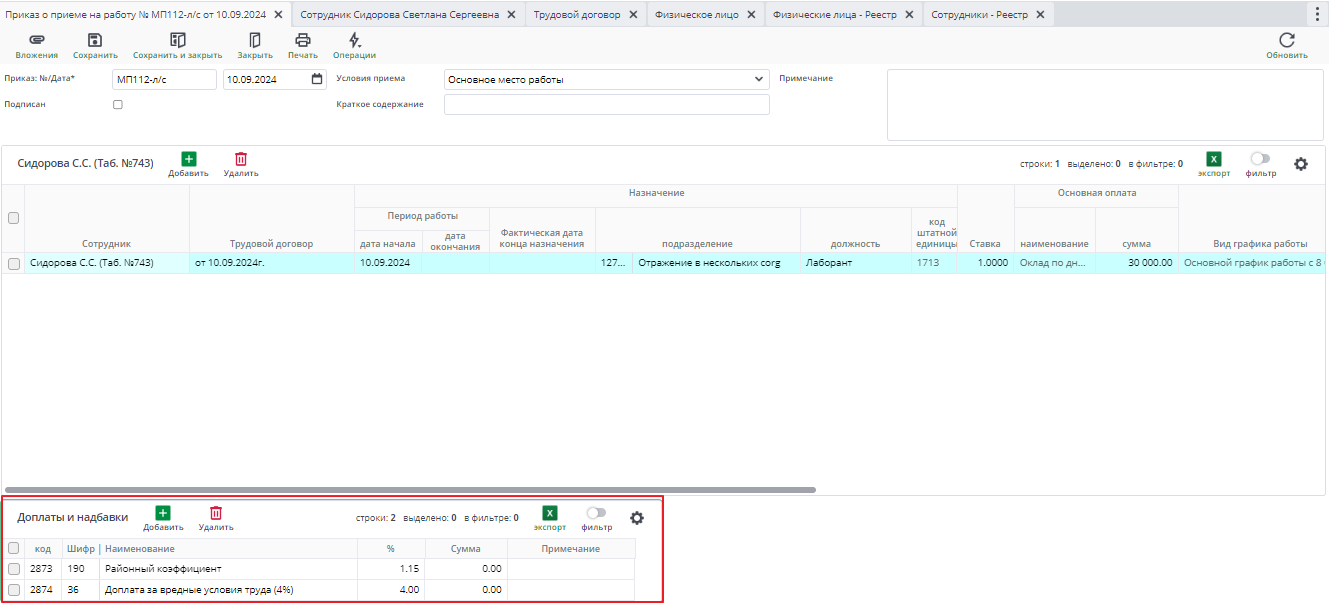
Task: Export Доплаты и надбавки table to Excel
Action: 549,513
